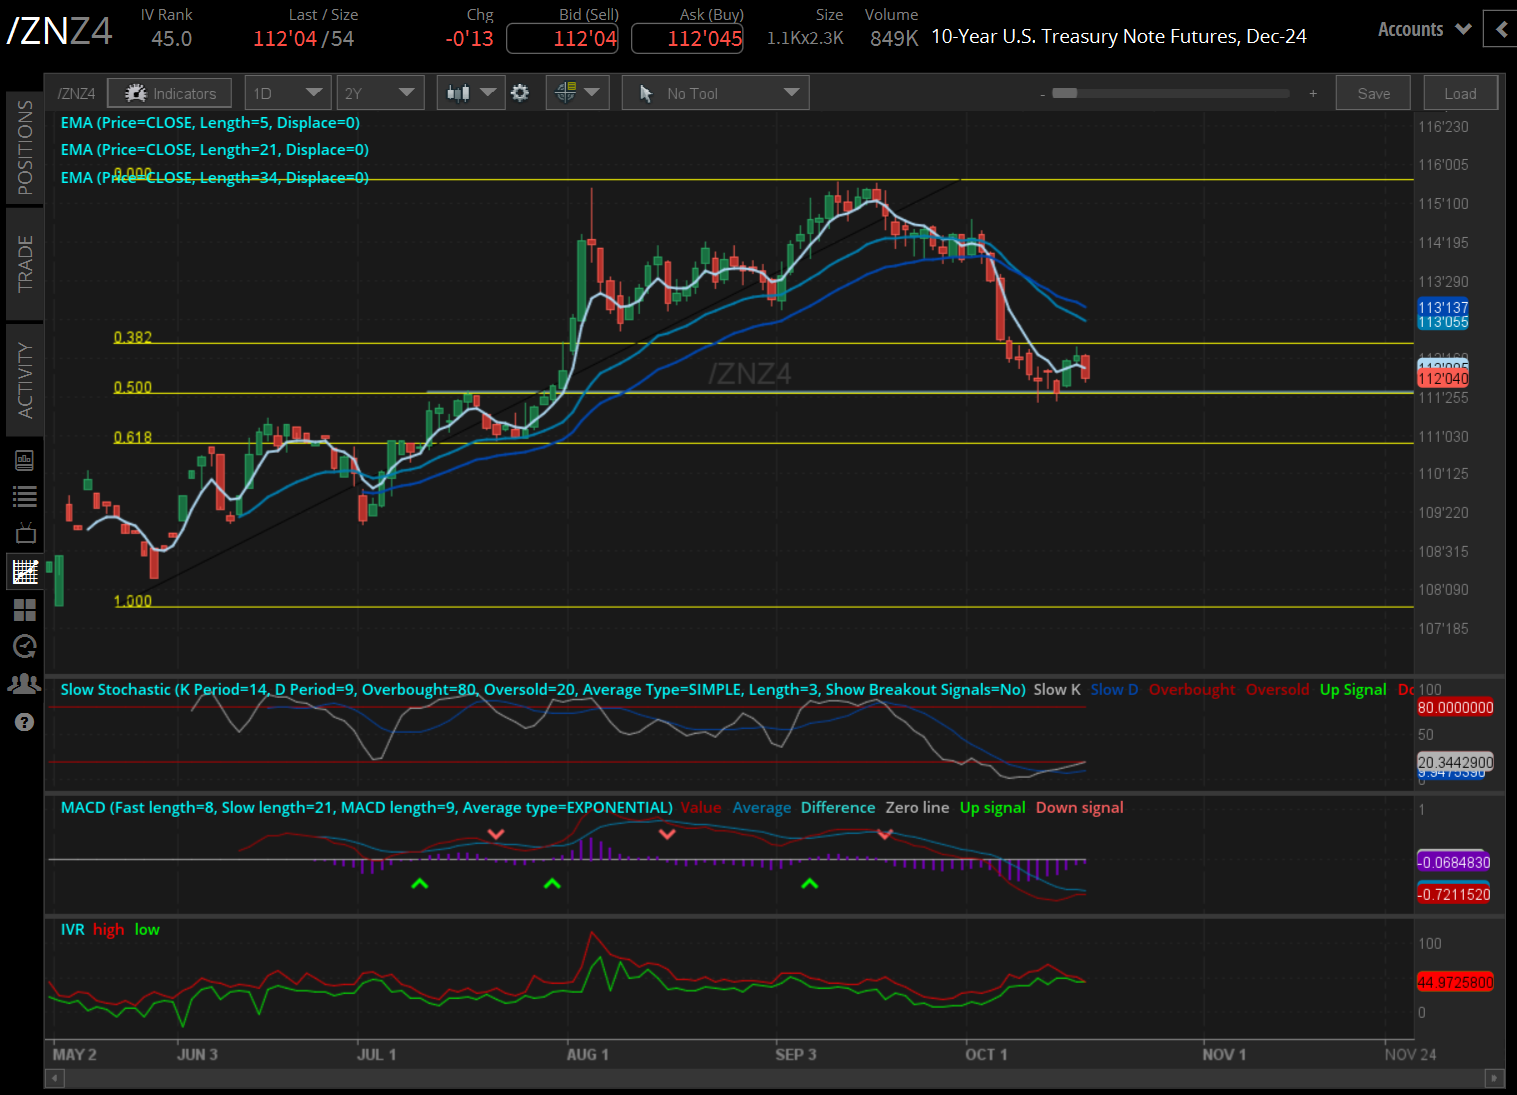
Task: Click the help question mark icon
Action: click(25, 722)
